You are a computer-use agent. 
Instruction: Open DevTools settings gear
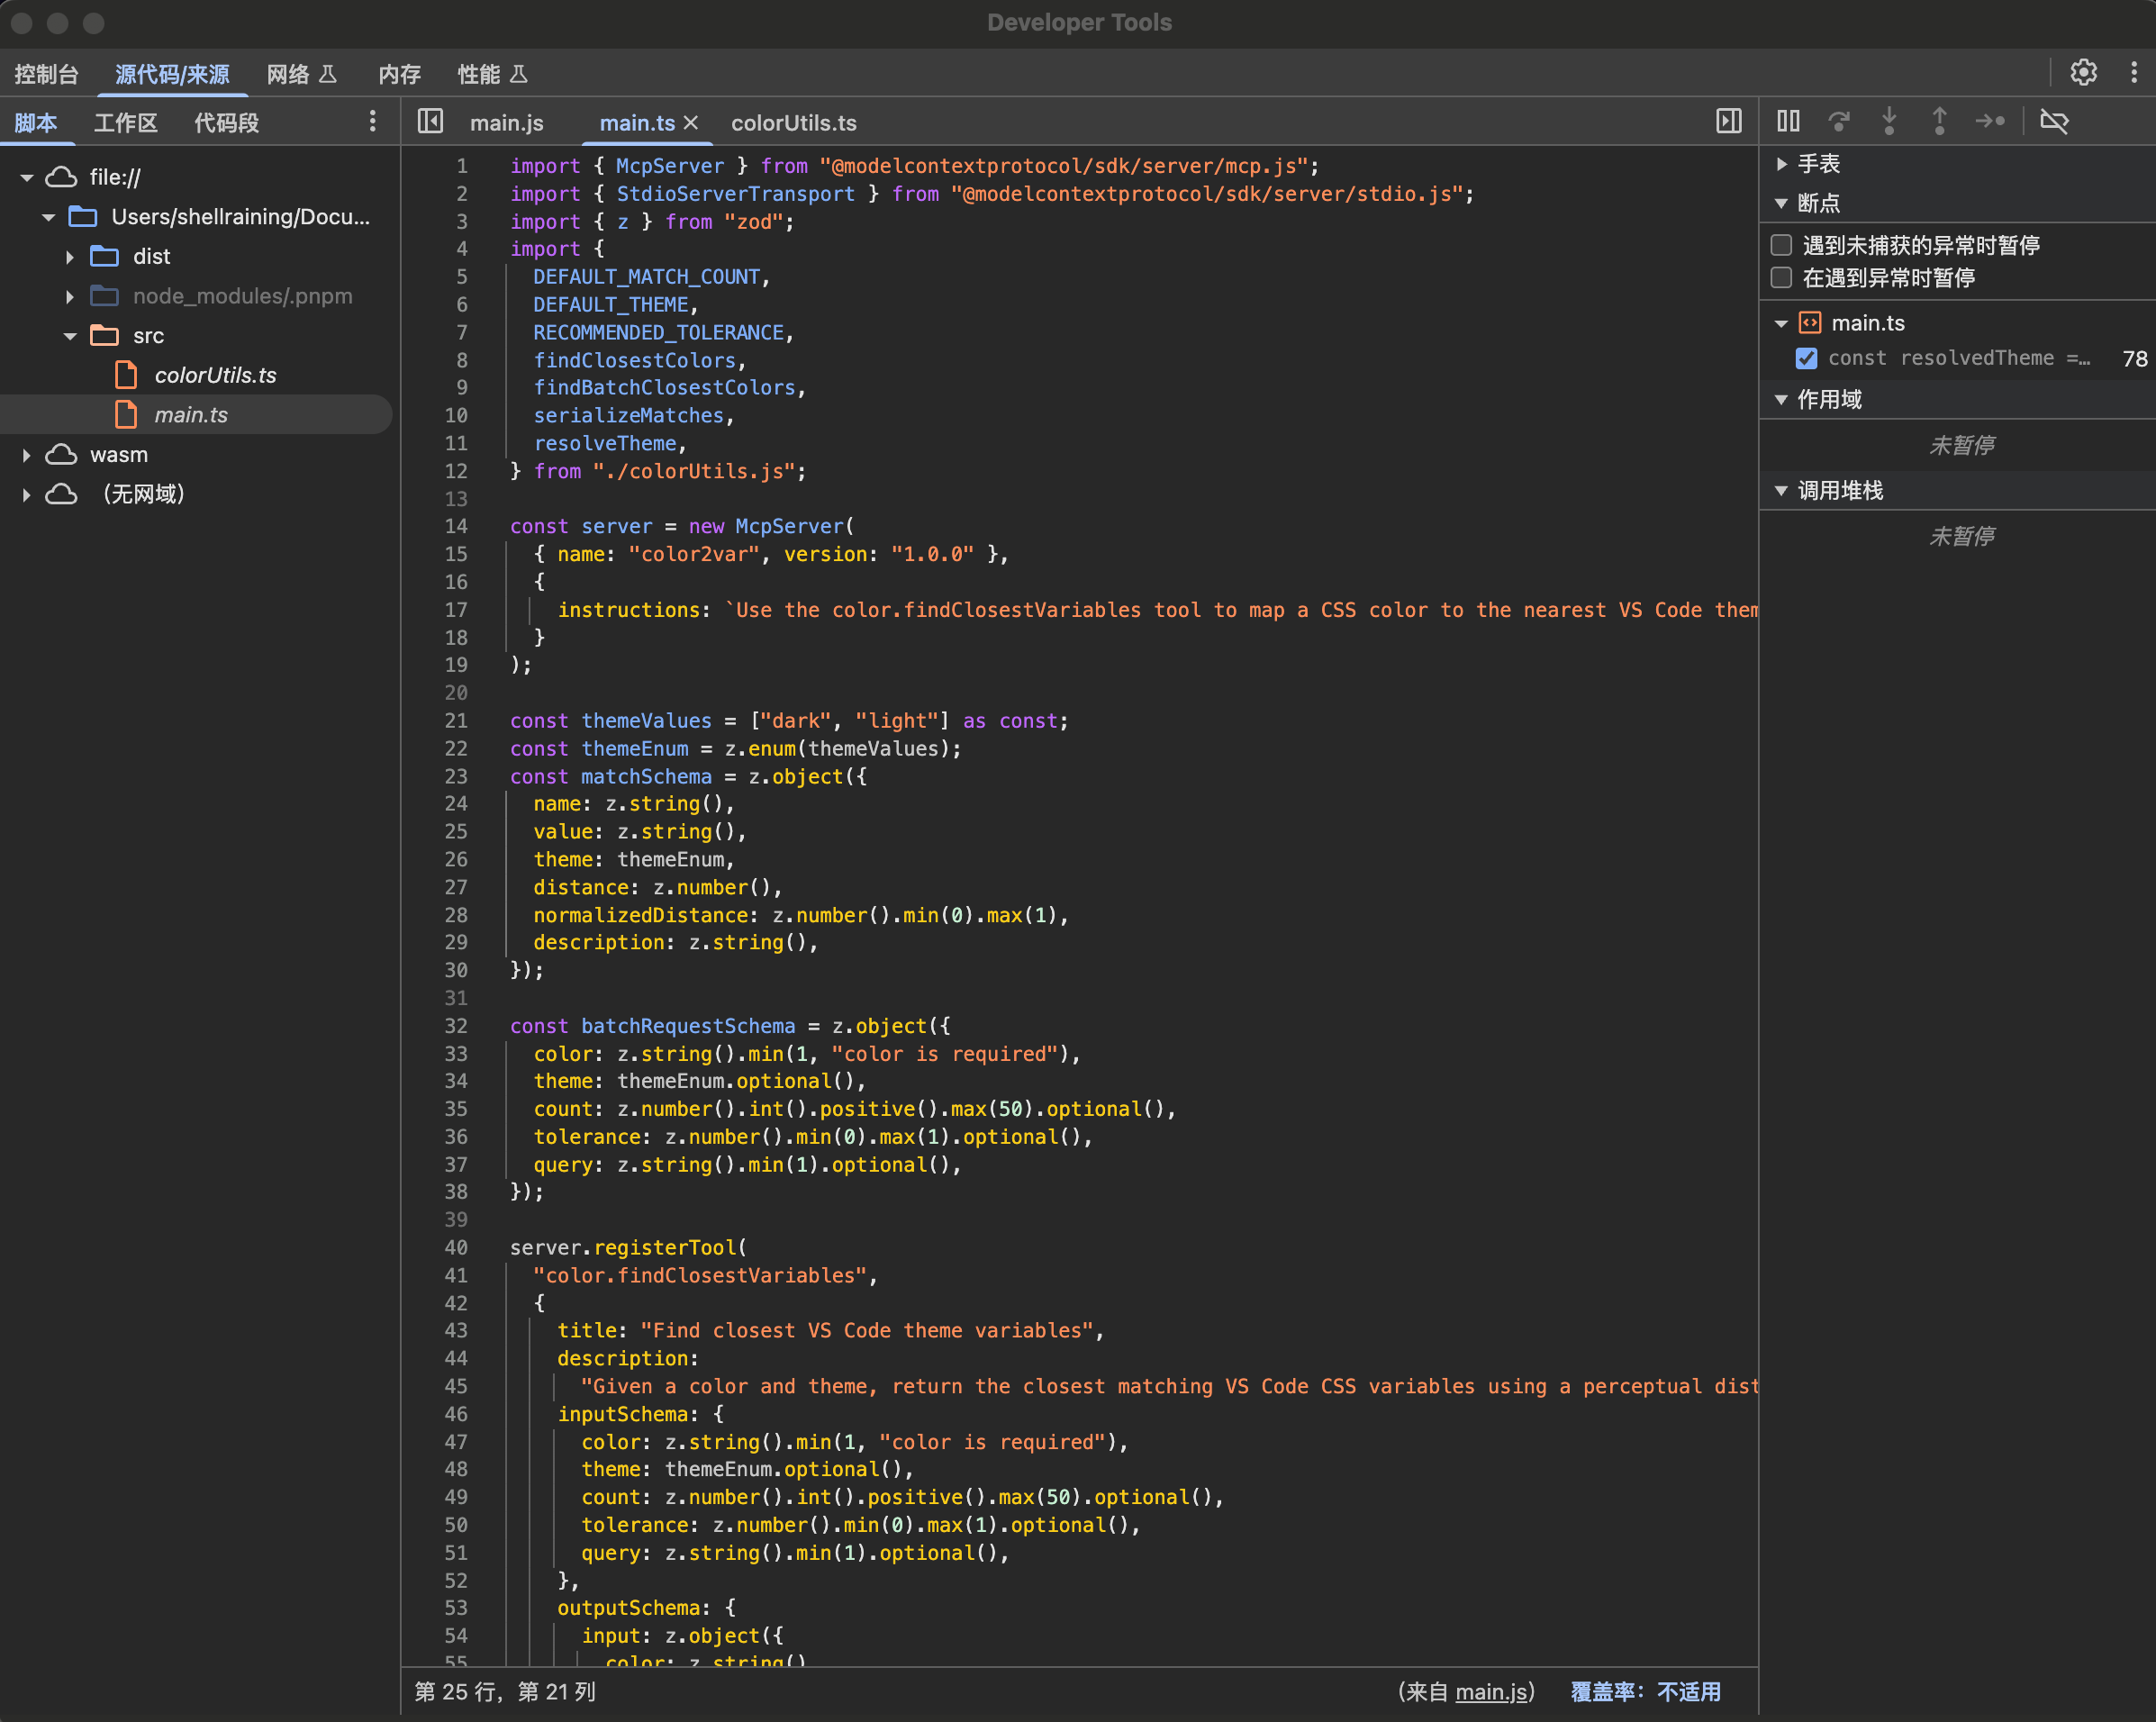[2083, 73]
